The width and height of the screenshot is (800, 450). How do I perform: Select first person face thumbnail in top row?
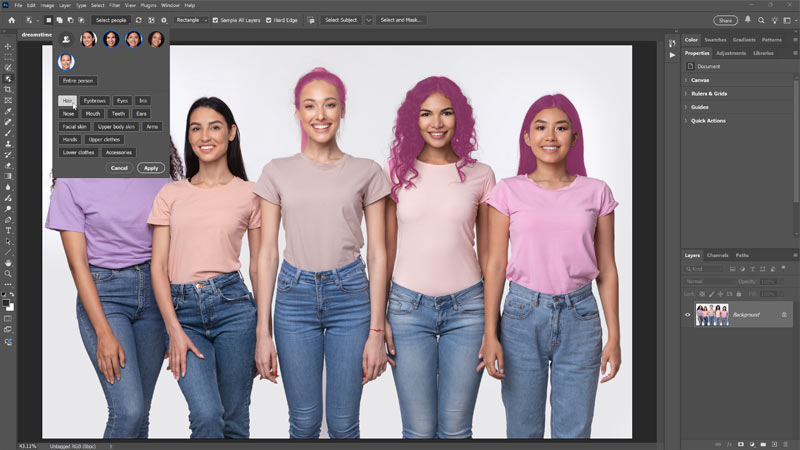point(88,39)
